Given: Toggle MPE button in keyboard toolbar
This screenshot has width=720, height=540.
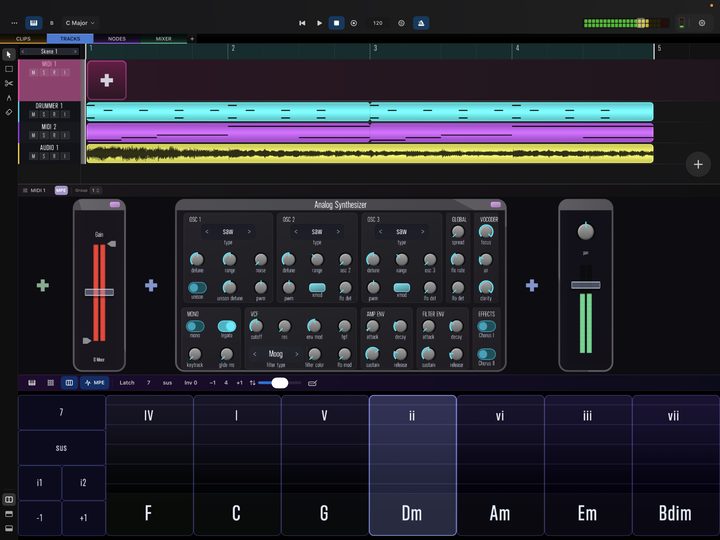Looking at the screenshot, I should (x=95, y=382).
